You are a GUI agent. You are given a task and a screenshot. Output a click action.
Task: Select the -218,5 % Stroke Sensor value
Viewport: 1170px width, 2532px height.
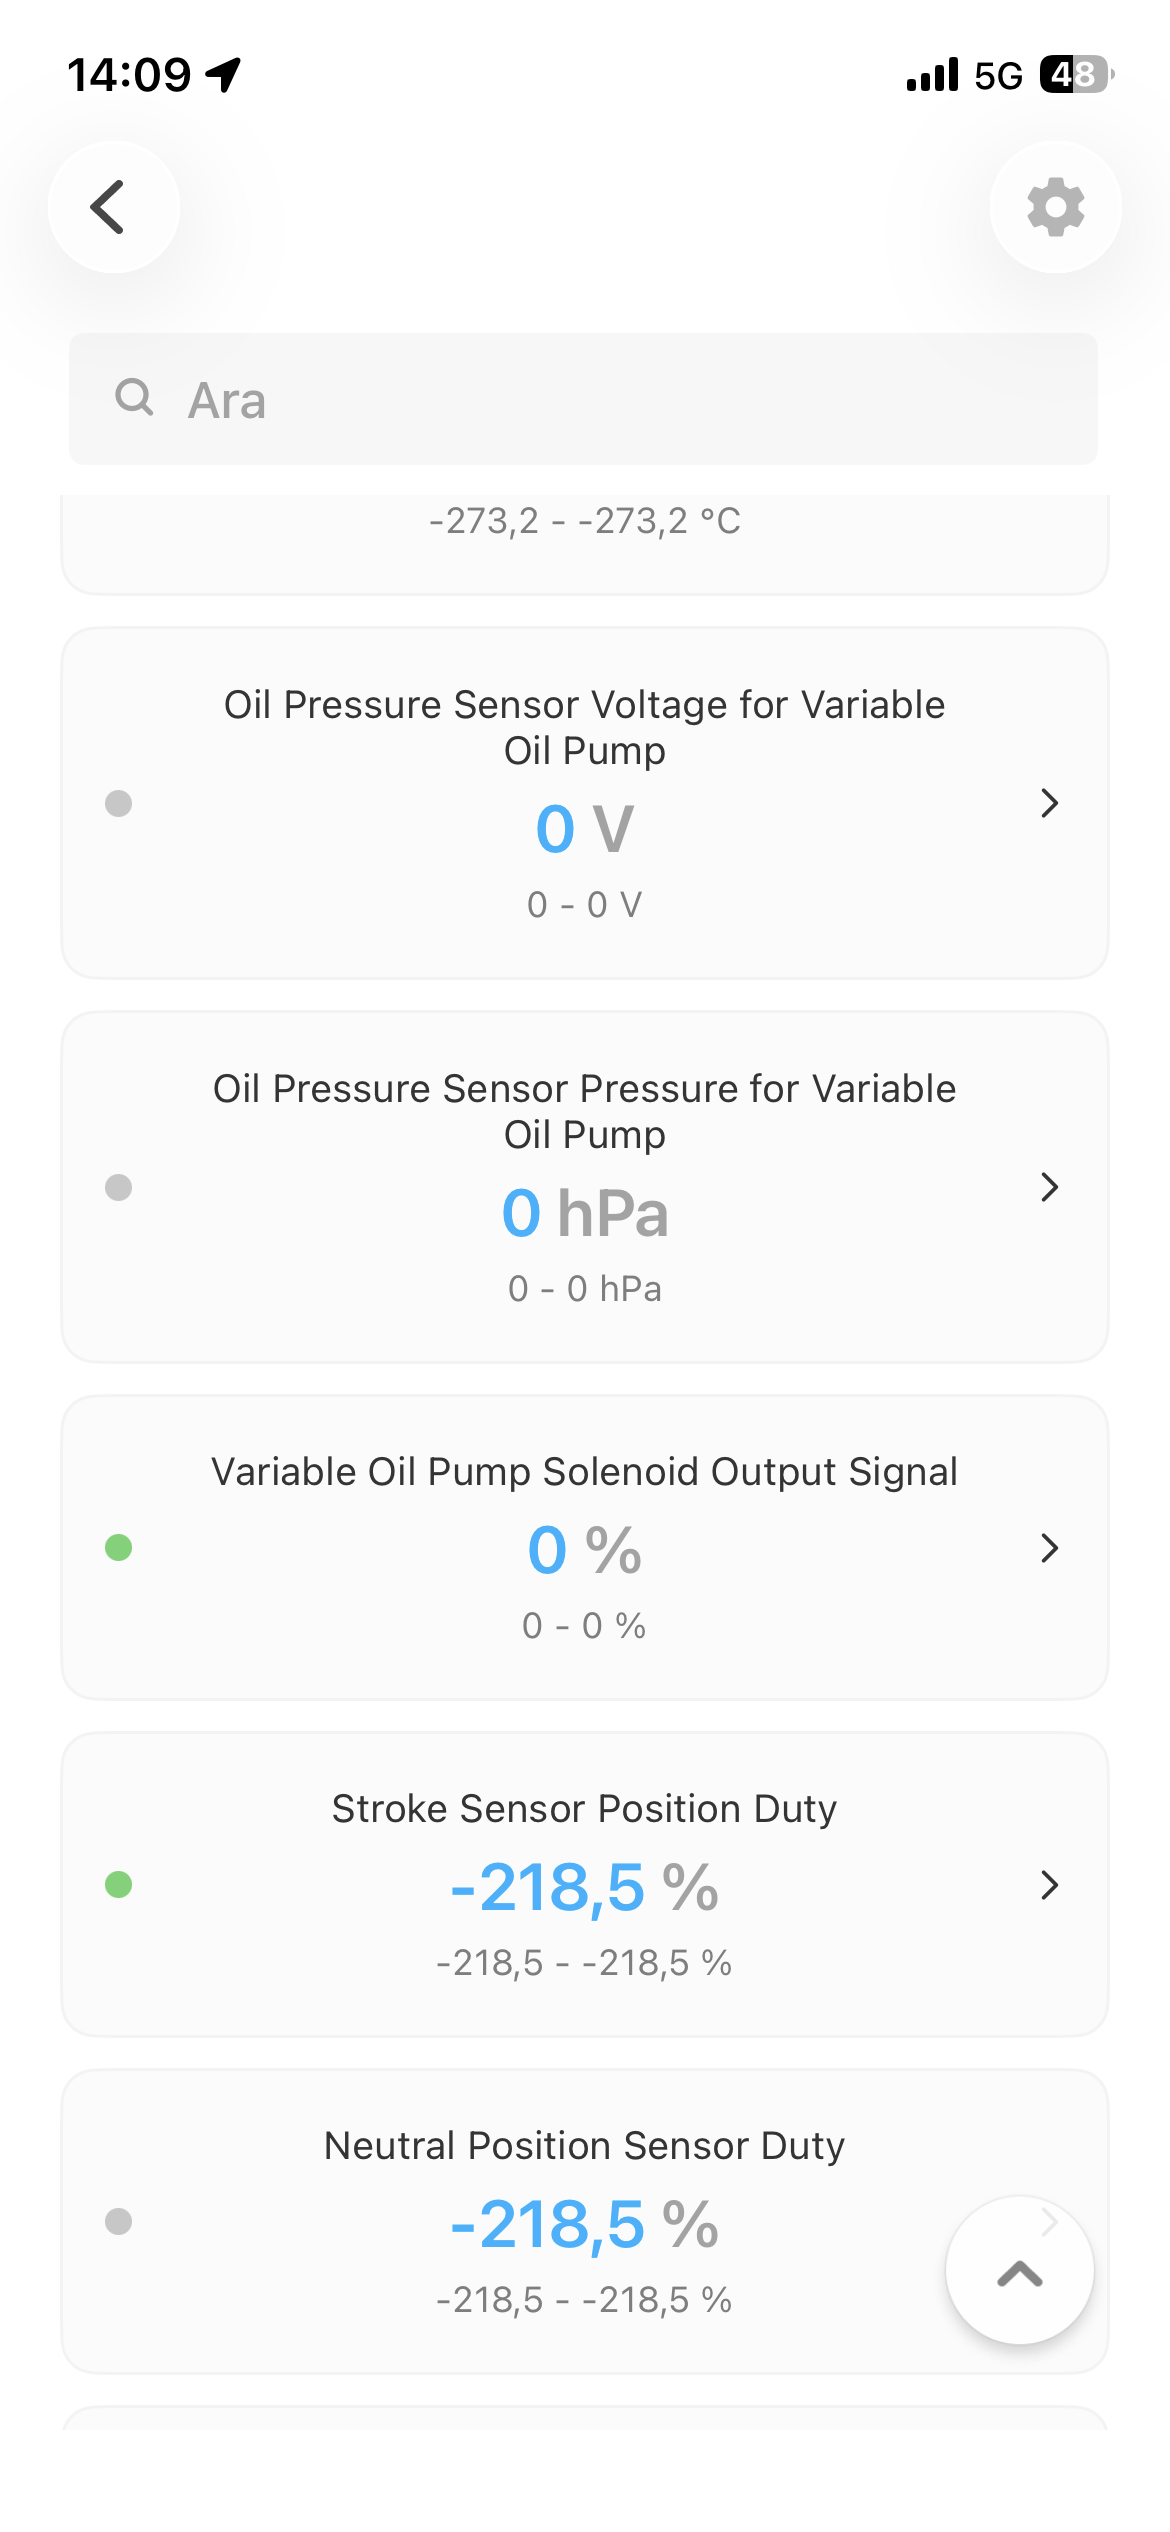click(x=585, y=1888)
